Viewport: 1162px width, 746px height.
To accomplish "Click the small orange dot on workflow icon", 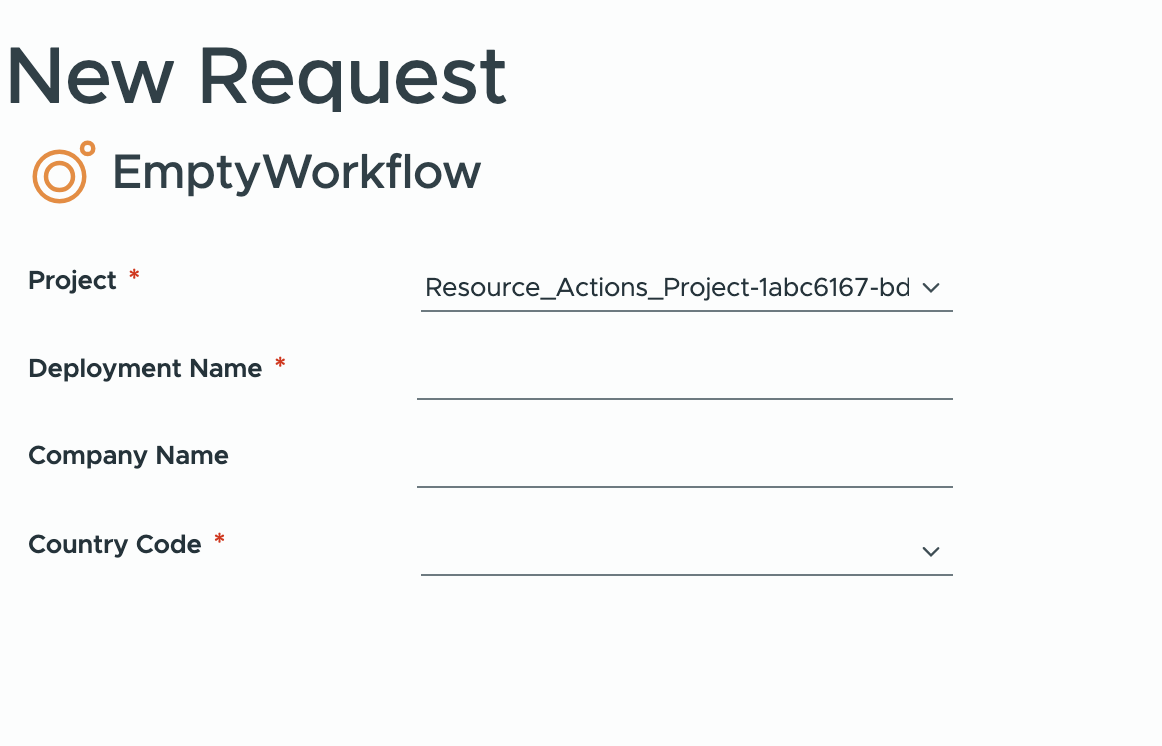I will tap(87, 148).
